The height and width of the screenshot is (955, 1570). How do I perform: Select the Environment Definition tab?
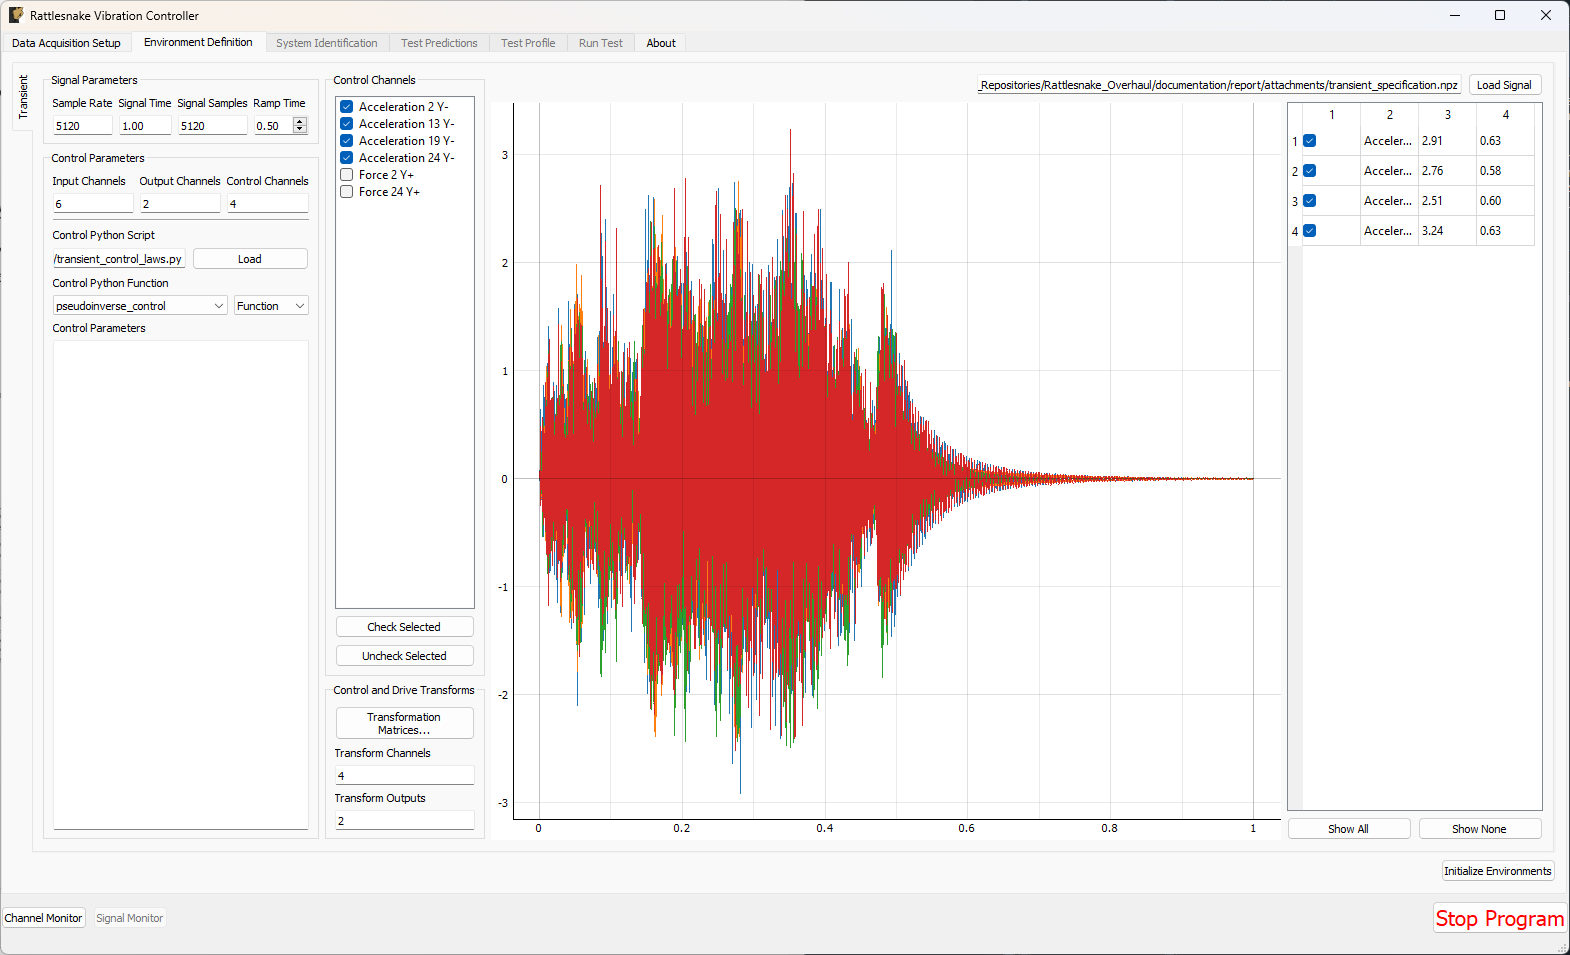click(x=198, y=42)
